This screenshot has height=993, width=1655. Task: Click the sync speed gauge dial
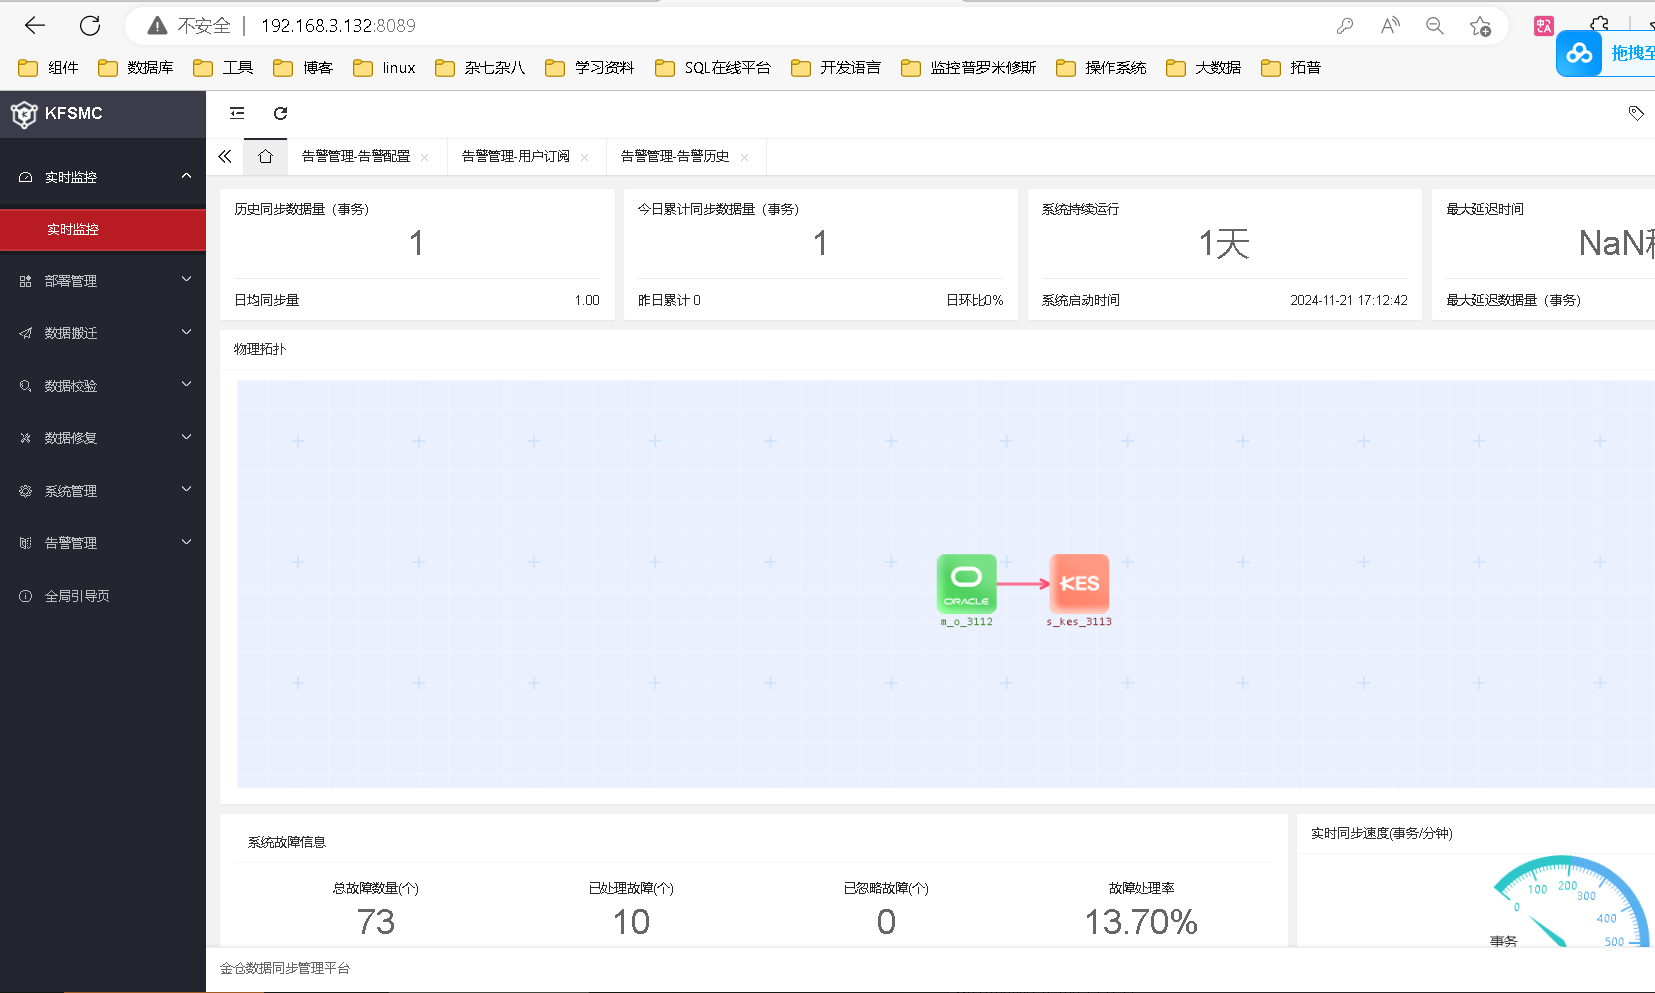[x=1570, y=903]
